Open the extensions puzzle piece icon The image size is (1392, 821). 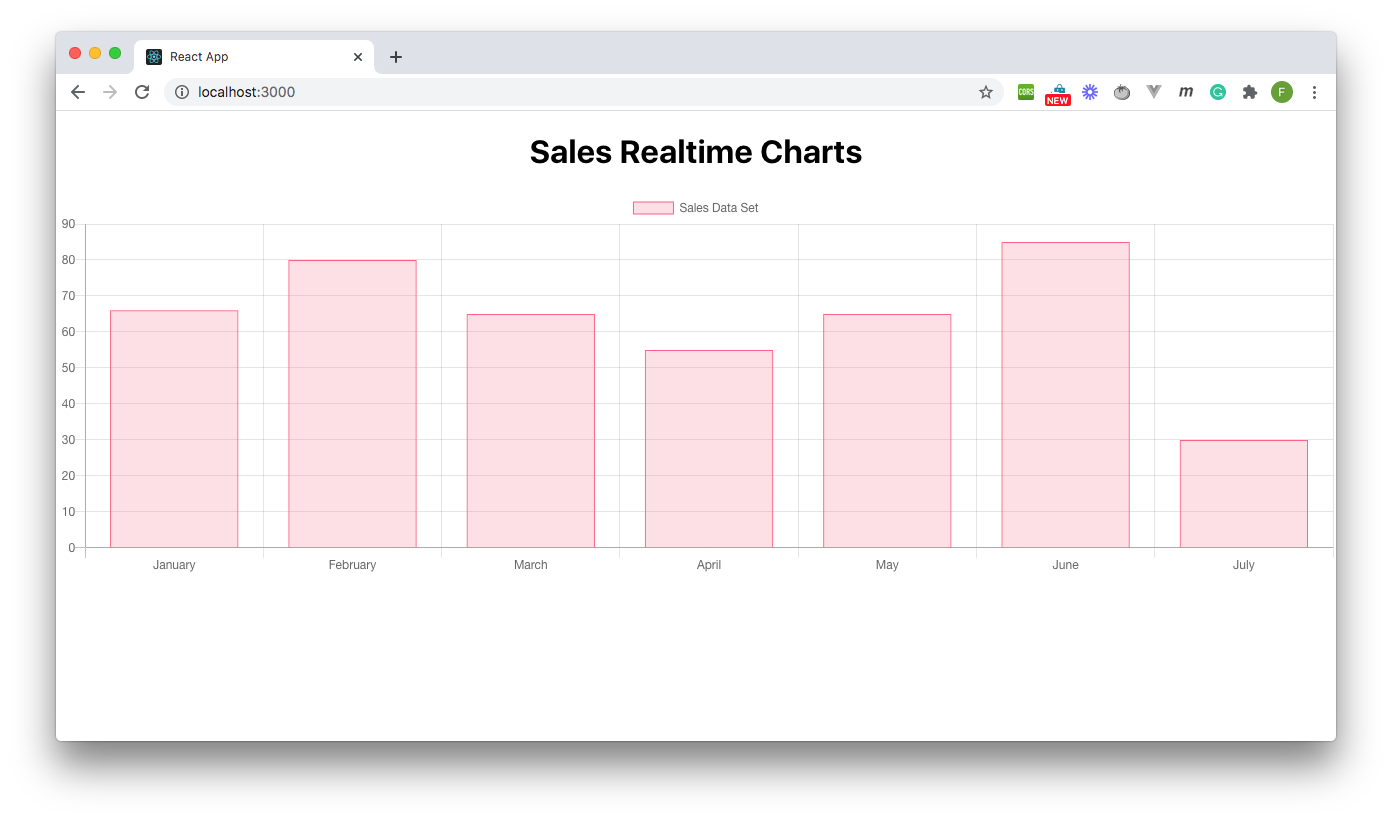coord(1250,91)
